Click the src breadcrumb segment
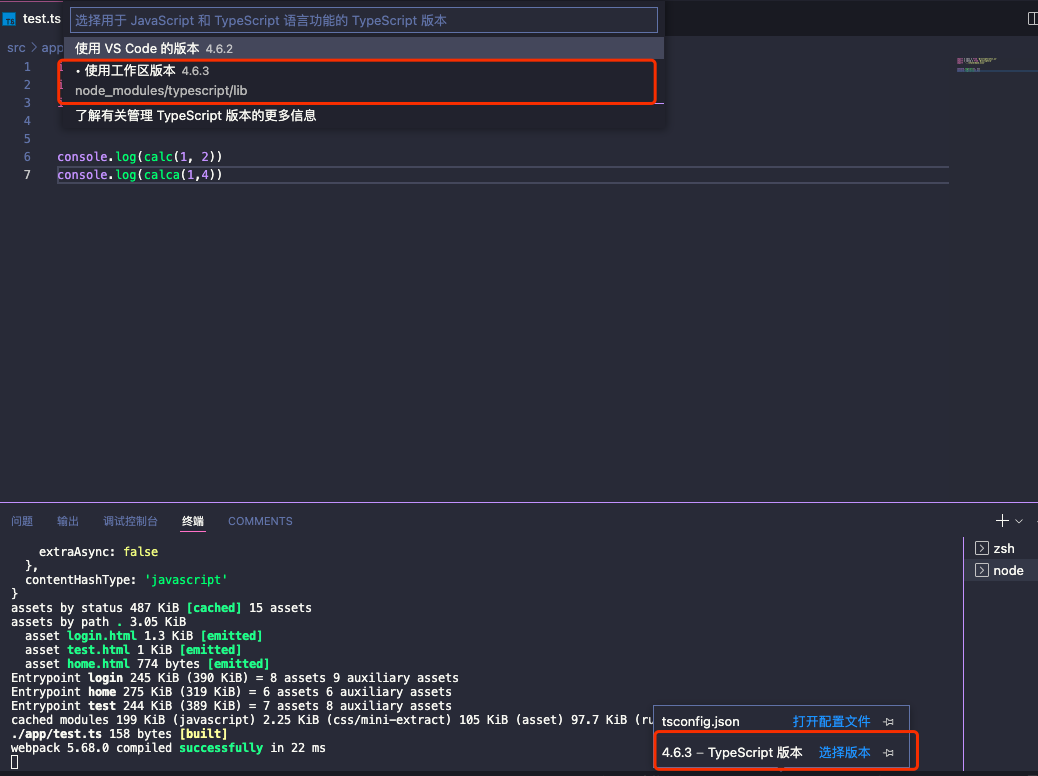Viewport: 1038px width, 776px height. [x=16, y=48]
